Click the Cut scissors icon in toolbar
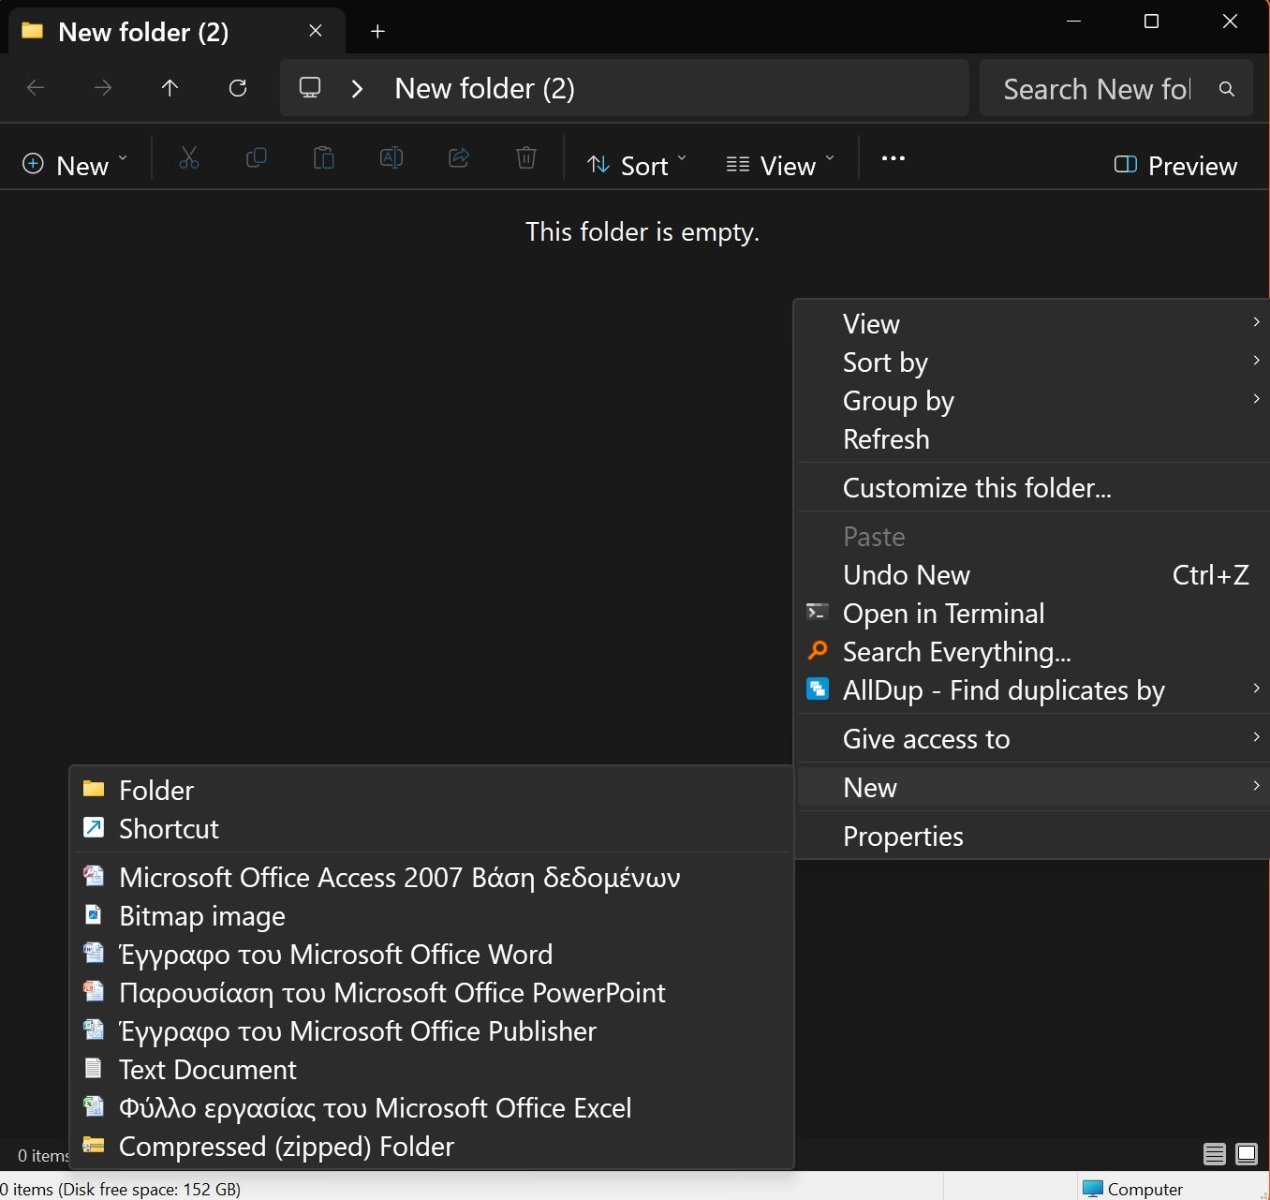The height and width of the screenshot is (1200, 1270). click(x=189, y=158)
